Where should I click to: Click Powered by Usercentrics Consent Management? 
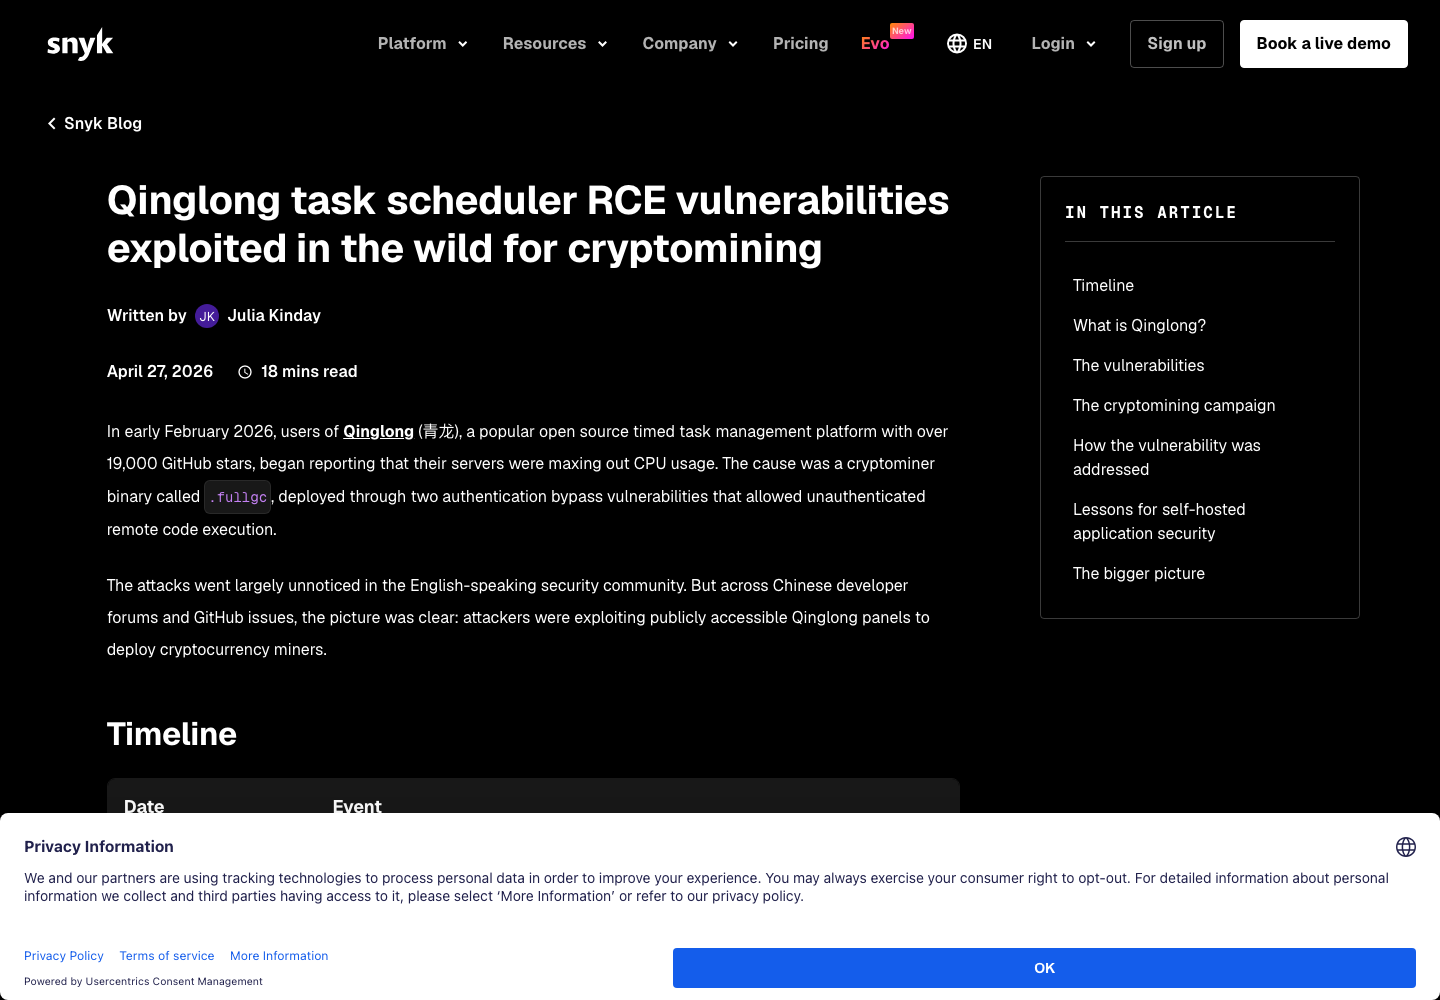[x=143, y=981]
